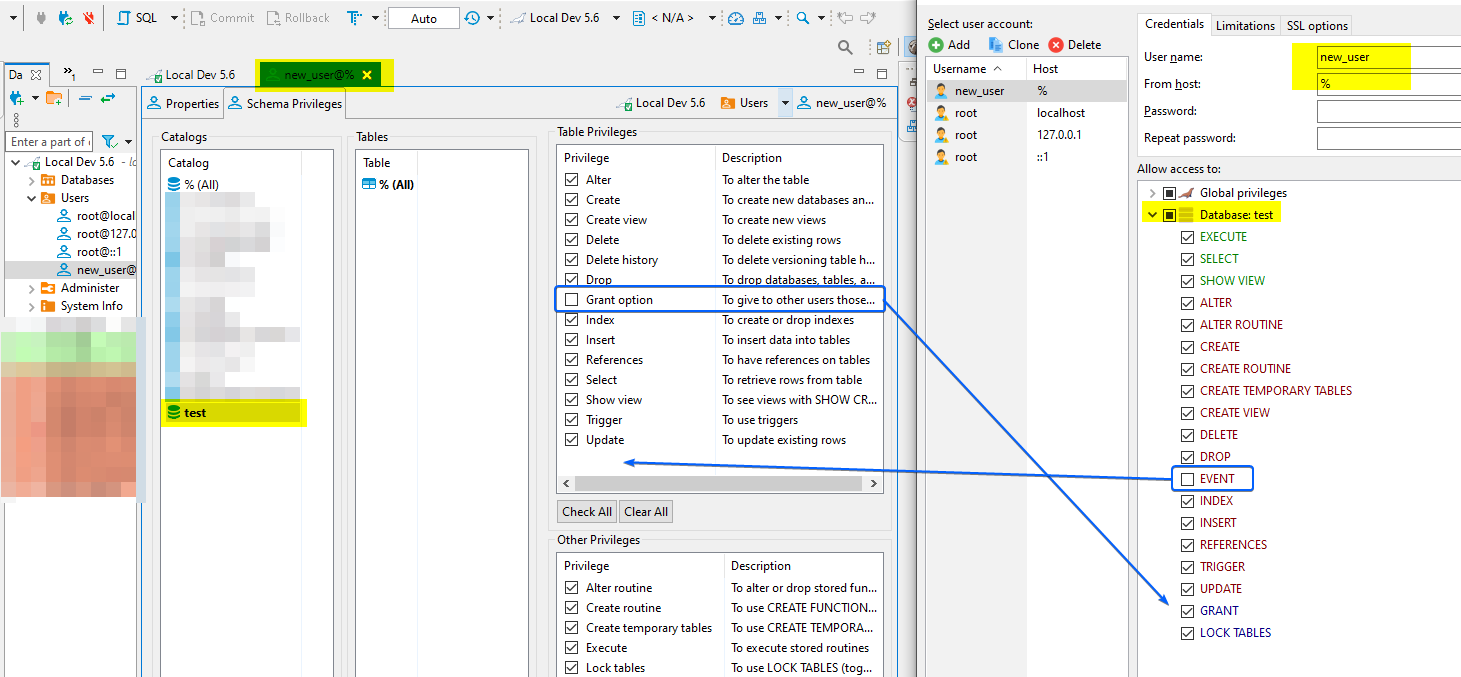Click the Collapse All icon in navigator
Image resolution: width=1461 pixels, height=677 pixels.
coord(85,98)
